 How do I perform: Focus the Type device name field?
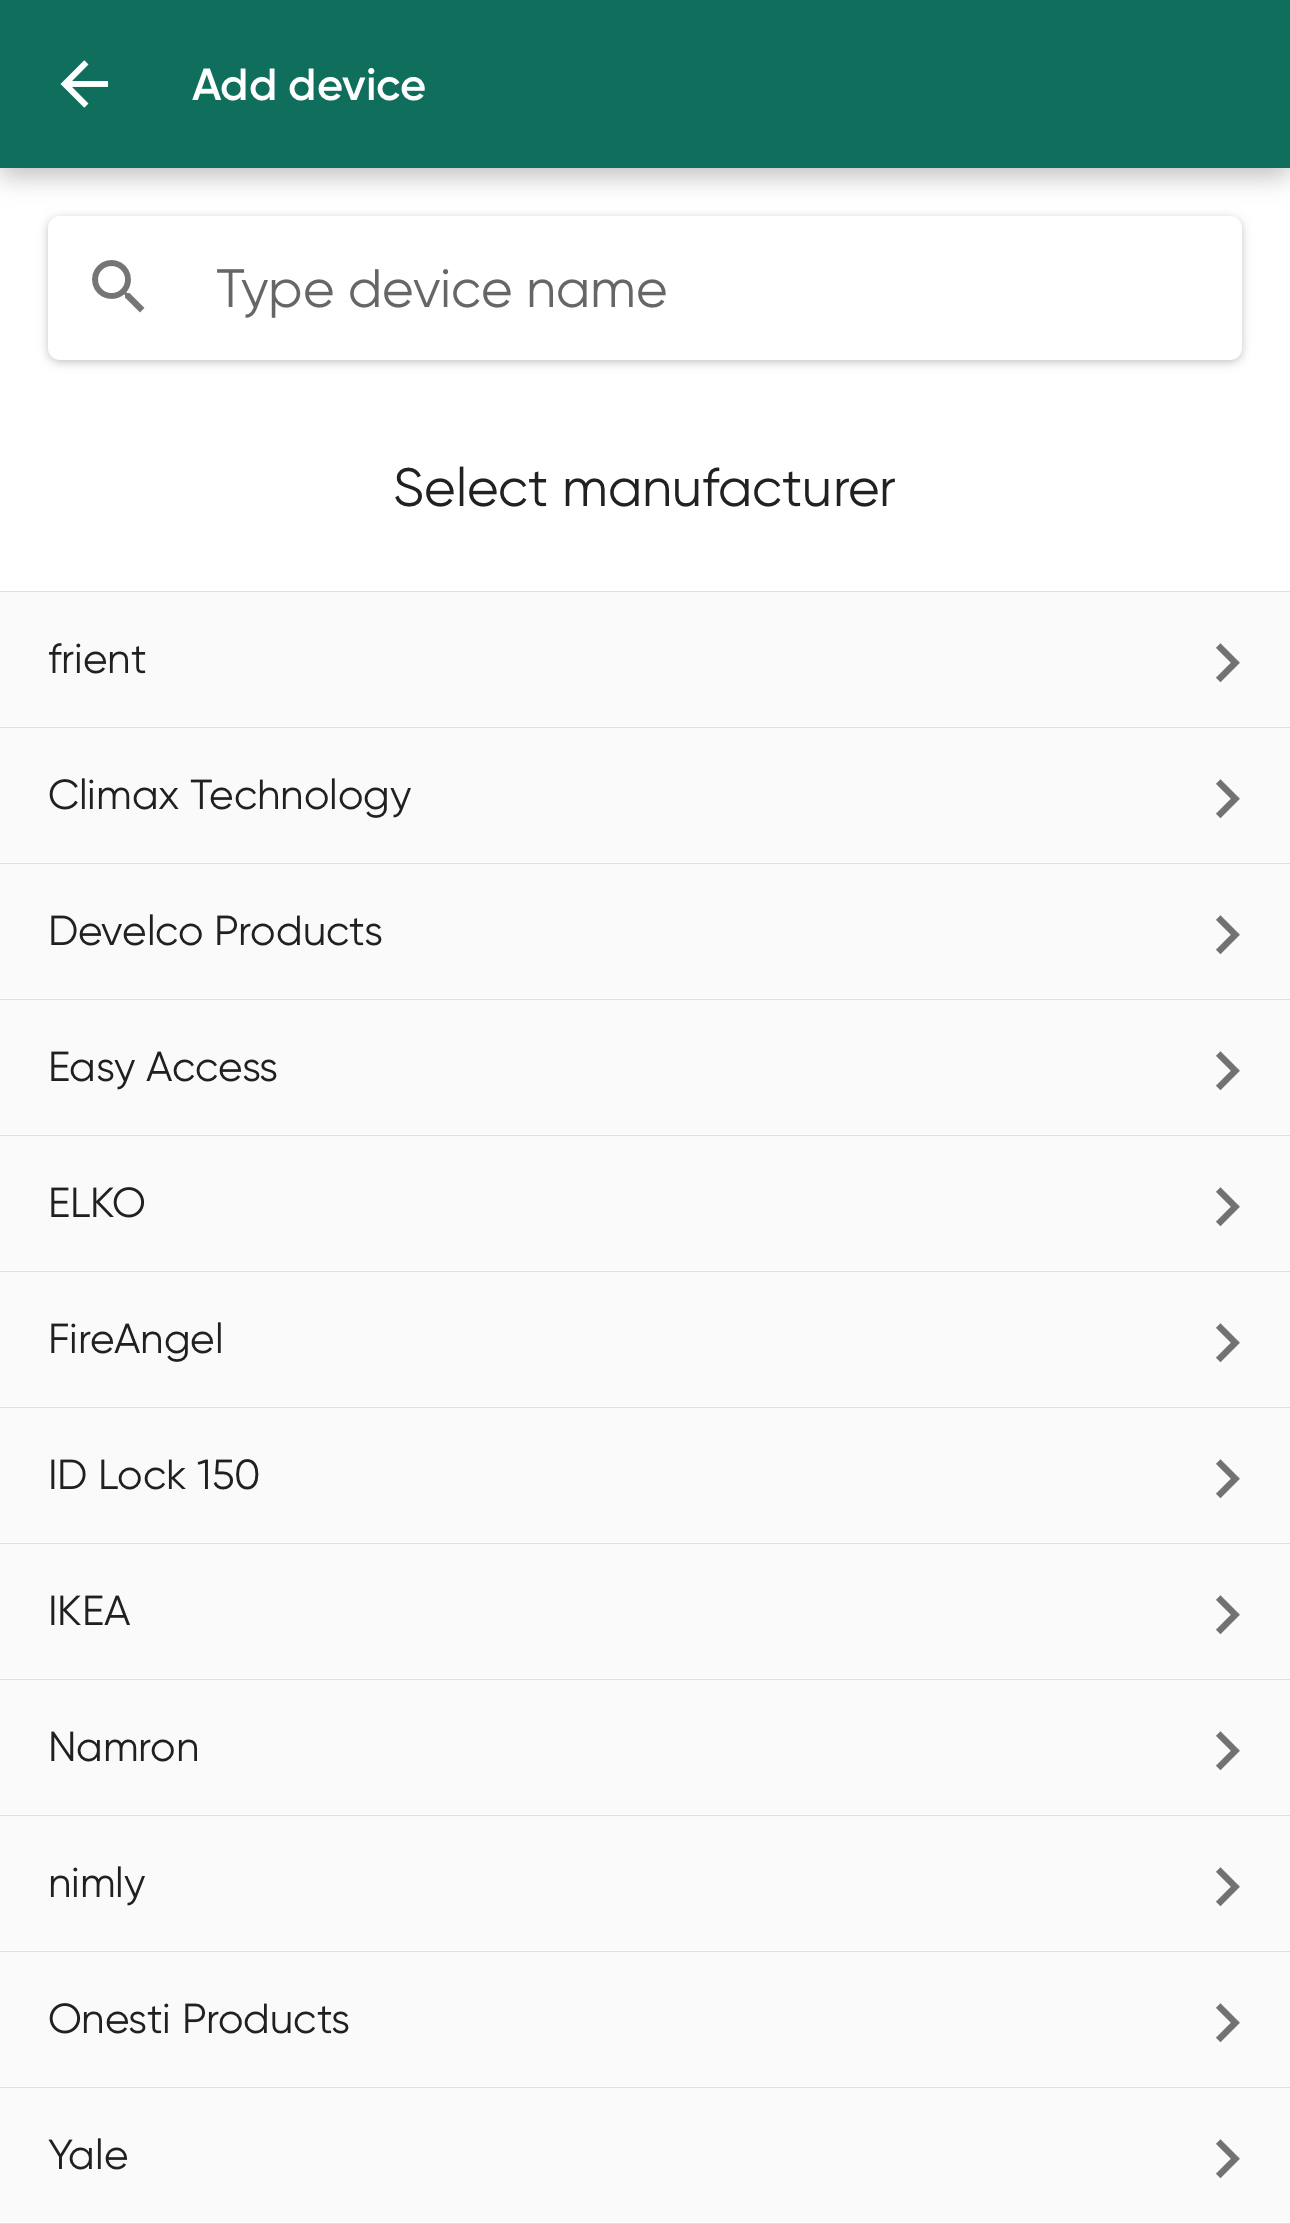click(x=645, y=288)
